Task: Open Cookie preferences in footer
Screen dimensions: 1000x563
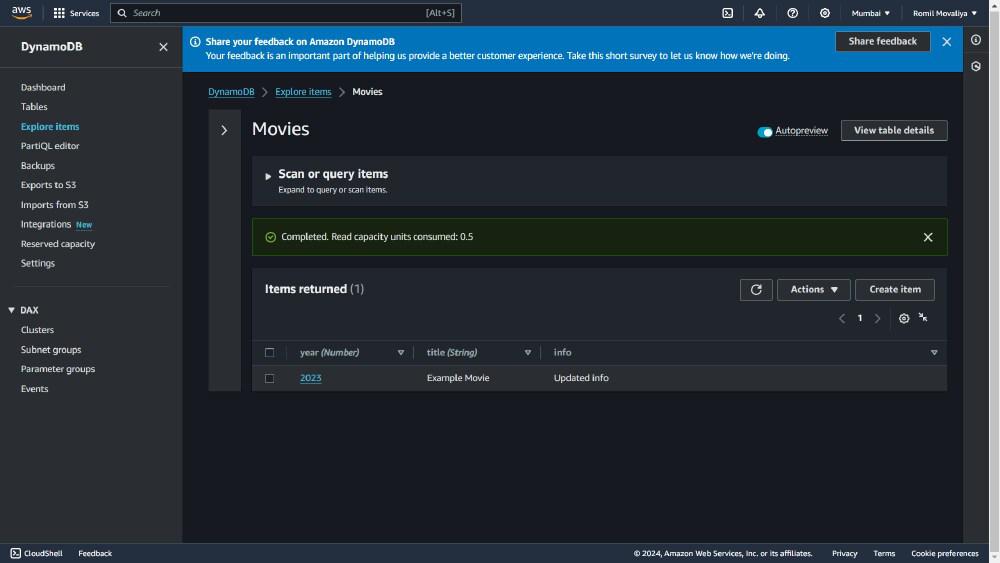Action: (945, 553)
